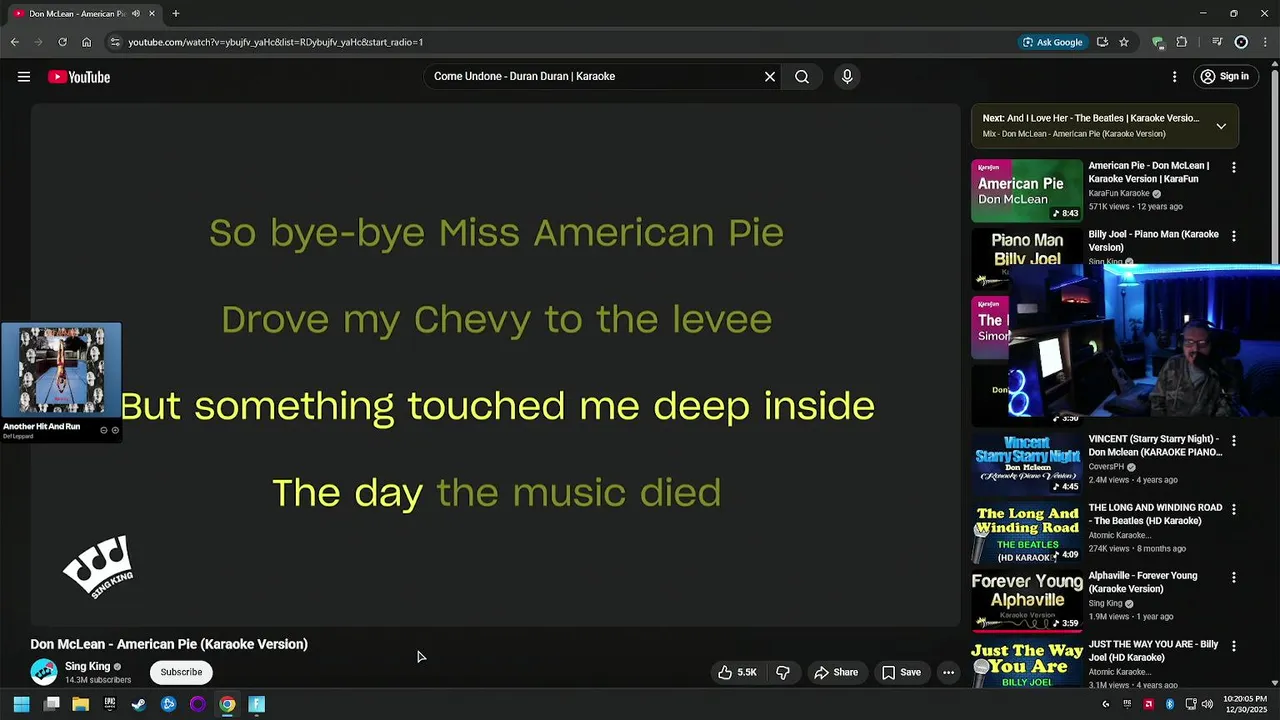Open the Windows Start menu
The image size is (1280, 720).
pyautogui.click(x=22, y=704)
